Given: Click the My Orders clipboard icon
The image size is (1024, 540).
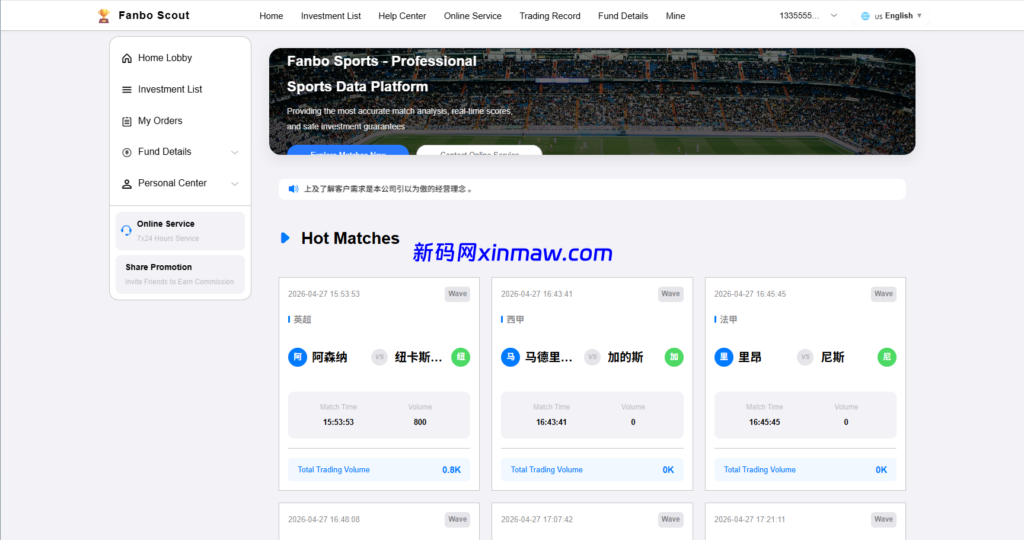Looking at the screenshot, I should tap(127, 121).
